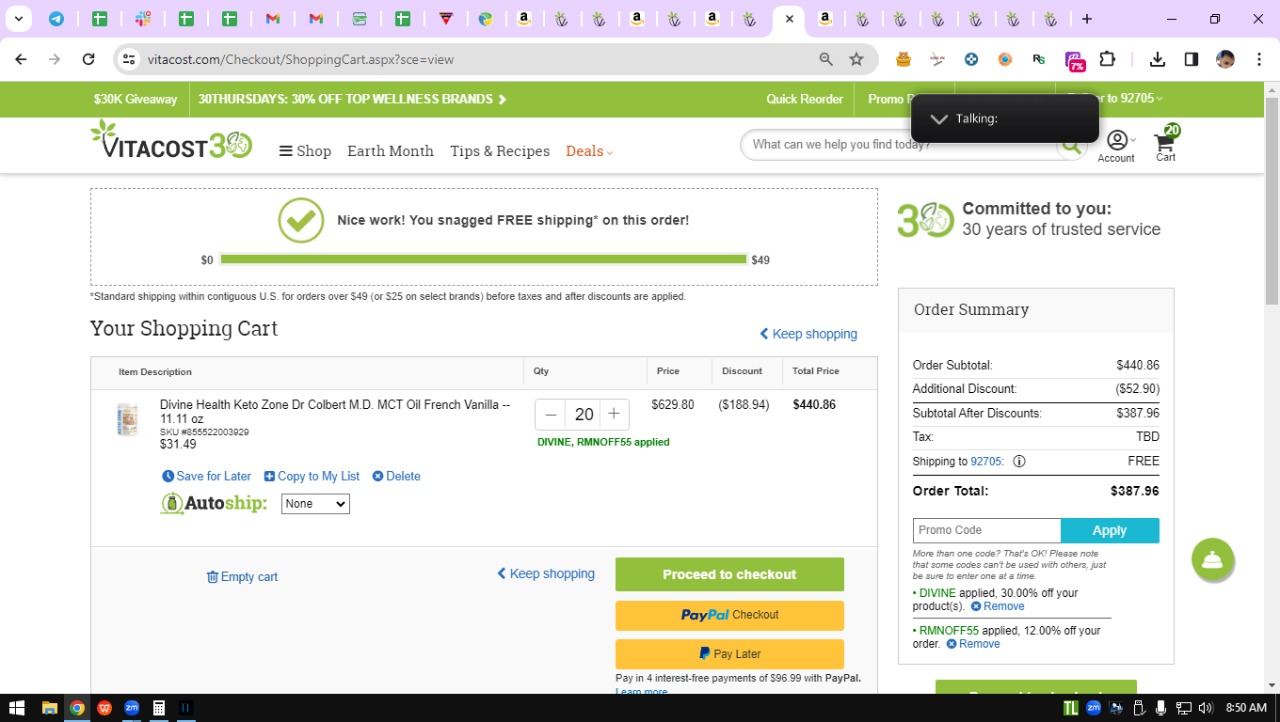
Task: Click the search magnifier button
Action: point(1071,145)
